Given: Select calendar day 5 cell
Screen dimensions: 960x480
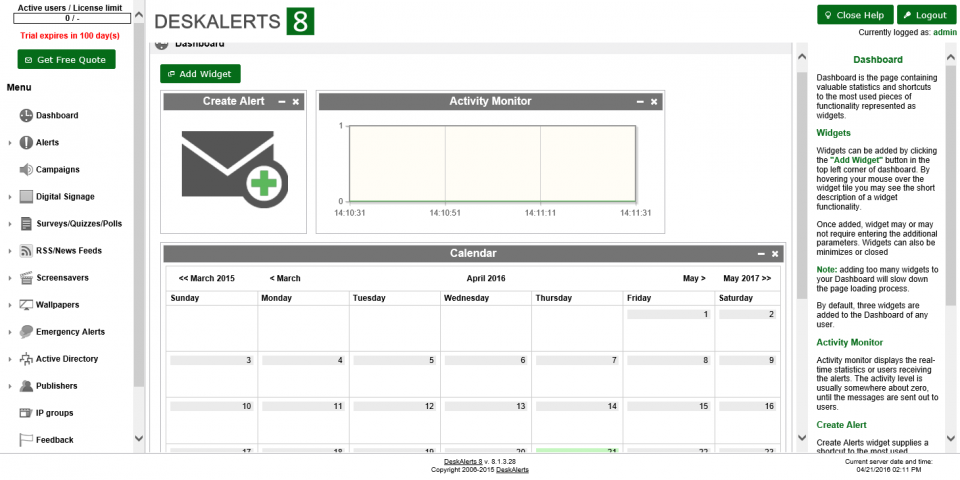Looking at the screenshot, I should click(x=394, y=375).
